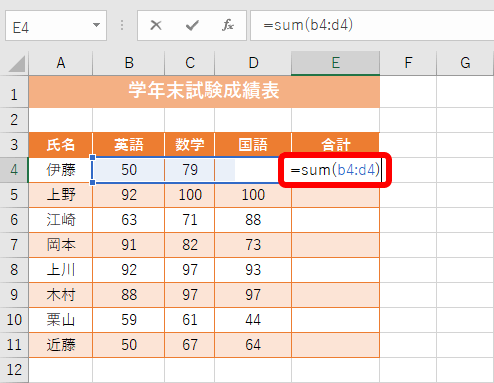This screenshot has height=383, width=494.
Task: Click the empty total cell for 上野
Action: coord(335,195)
